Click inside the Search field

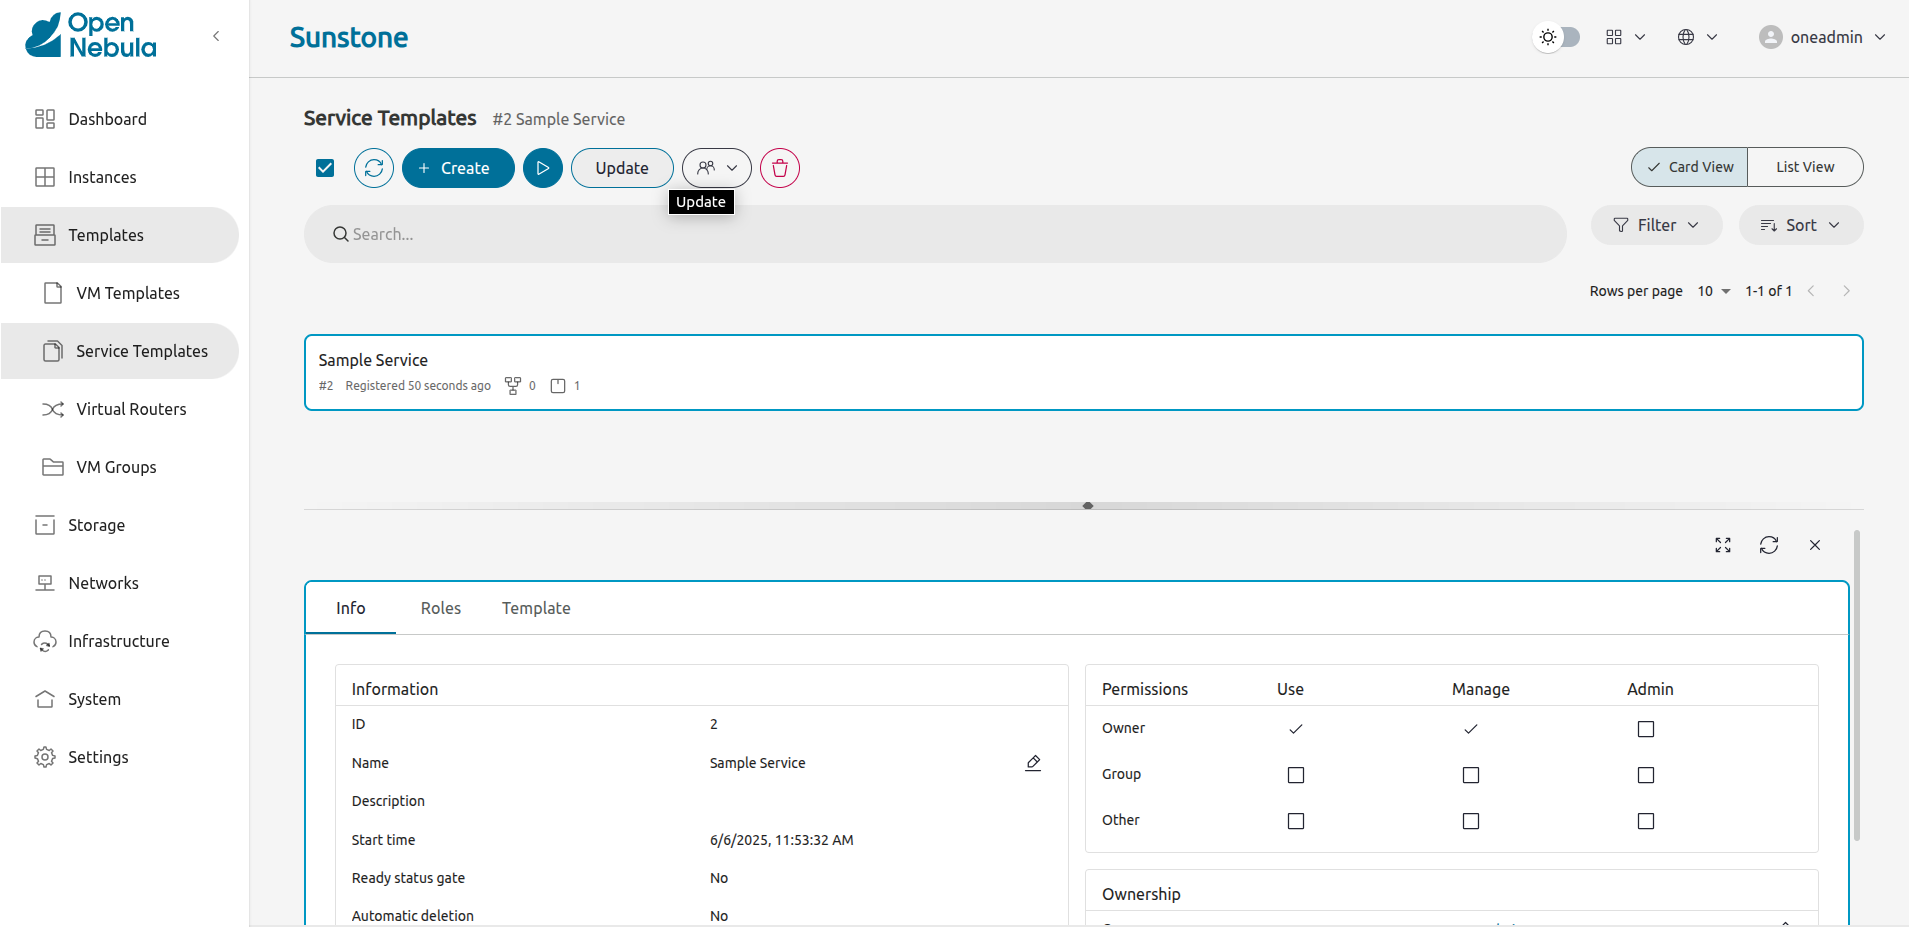pyautogui.click(x=700, y=234)
